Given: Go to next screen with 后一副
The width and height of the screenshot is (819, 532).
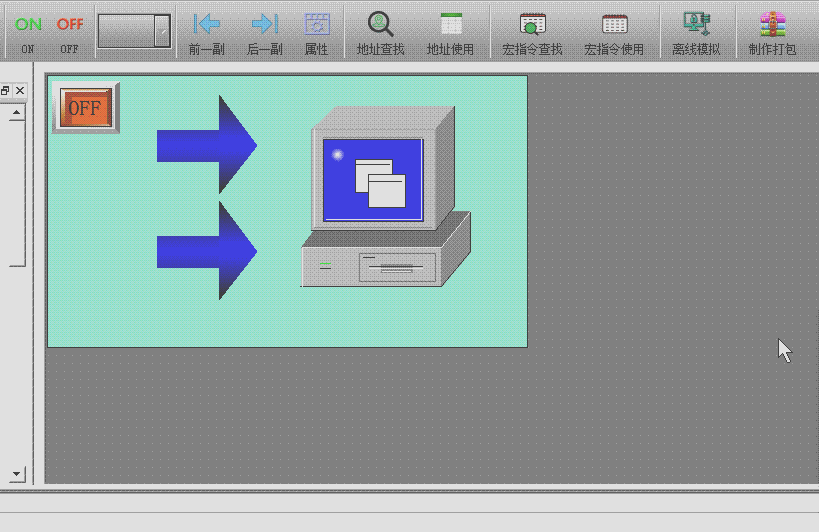Looking at the screenshot, I should click(264, 31).
